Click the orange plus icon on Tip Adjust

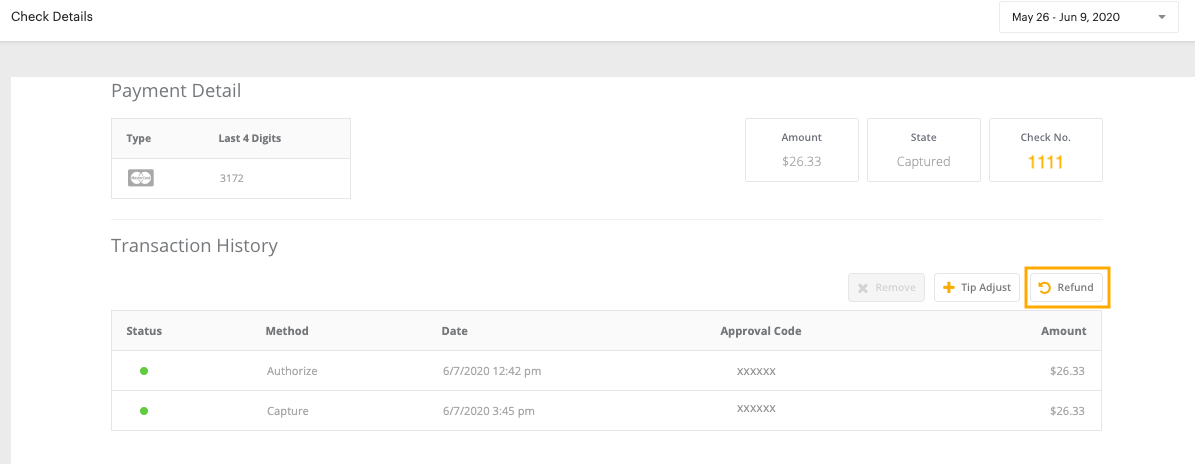(x=949, y=287)
